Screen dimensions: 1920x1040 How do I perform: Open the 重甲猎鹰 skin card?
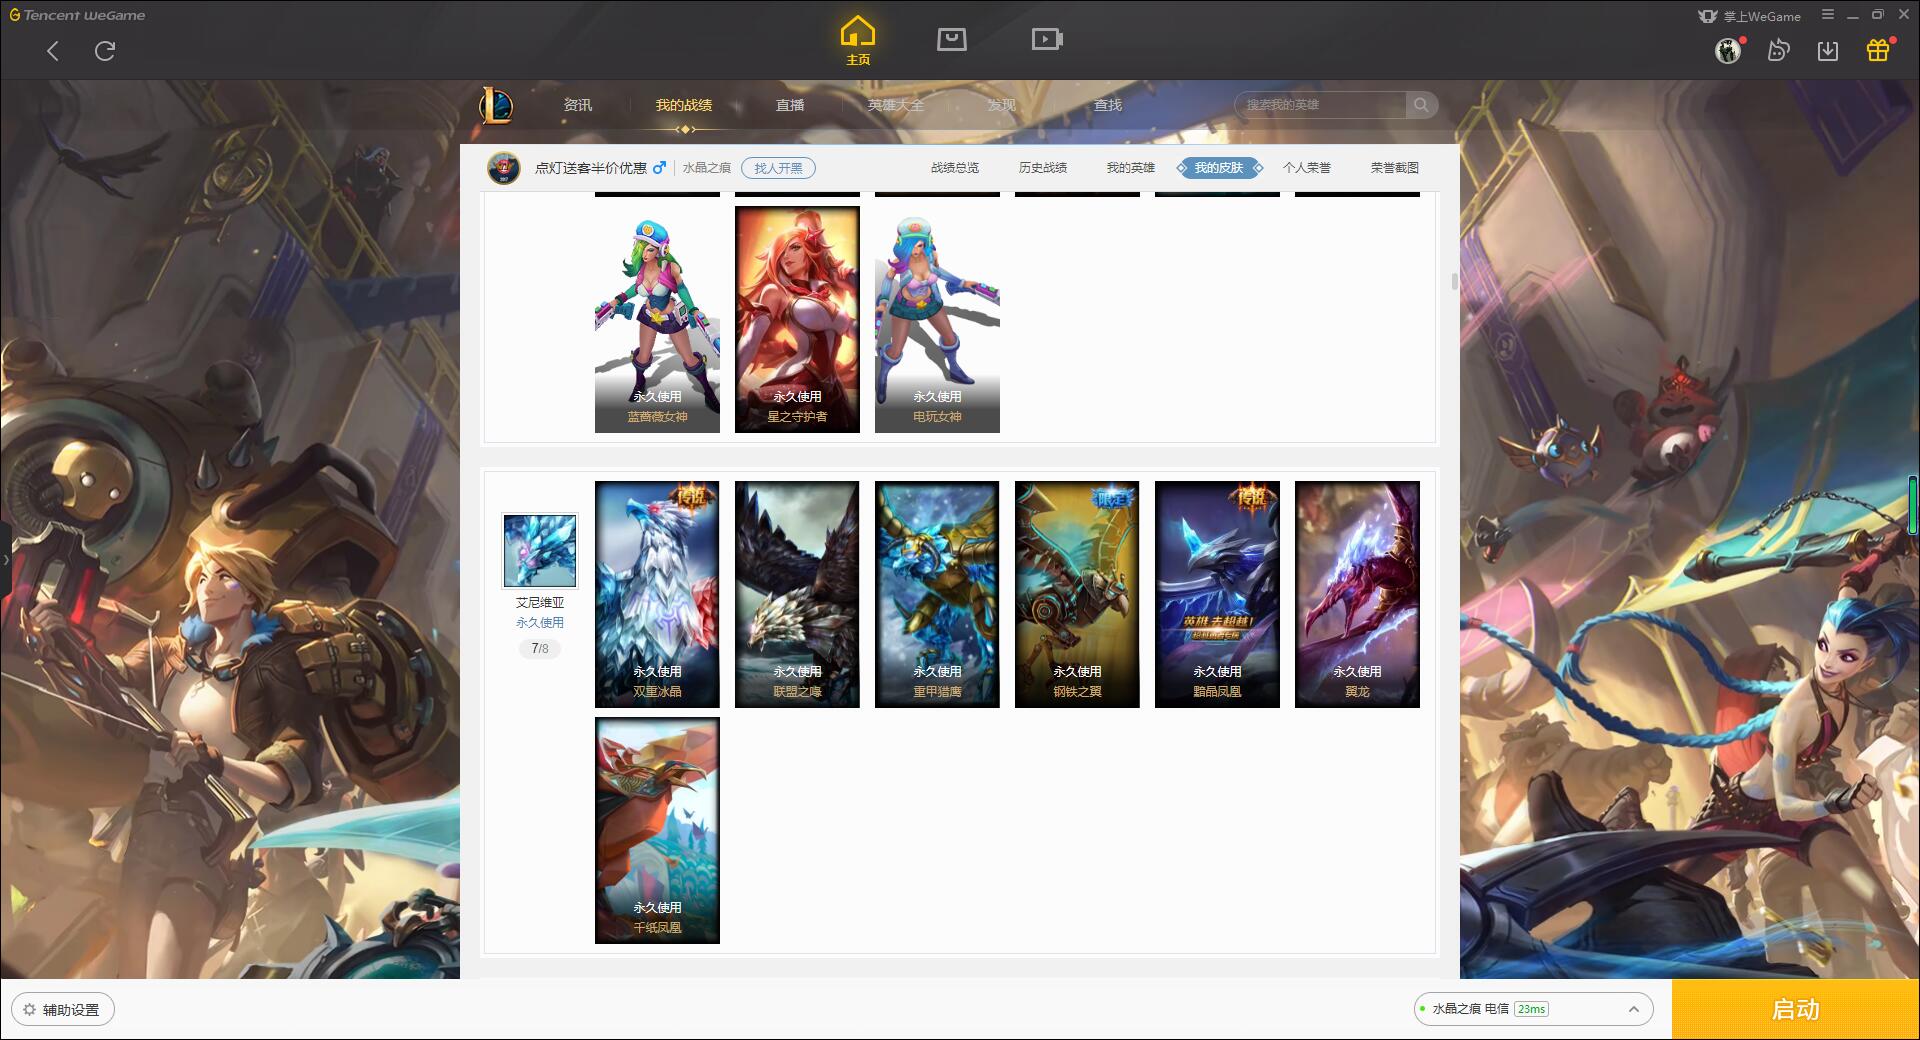coord(937,595)
